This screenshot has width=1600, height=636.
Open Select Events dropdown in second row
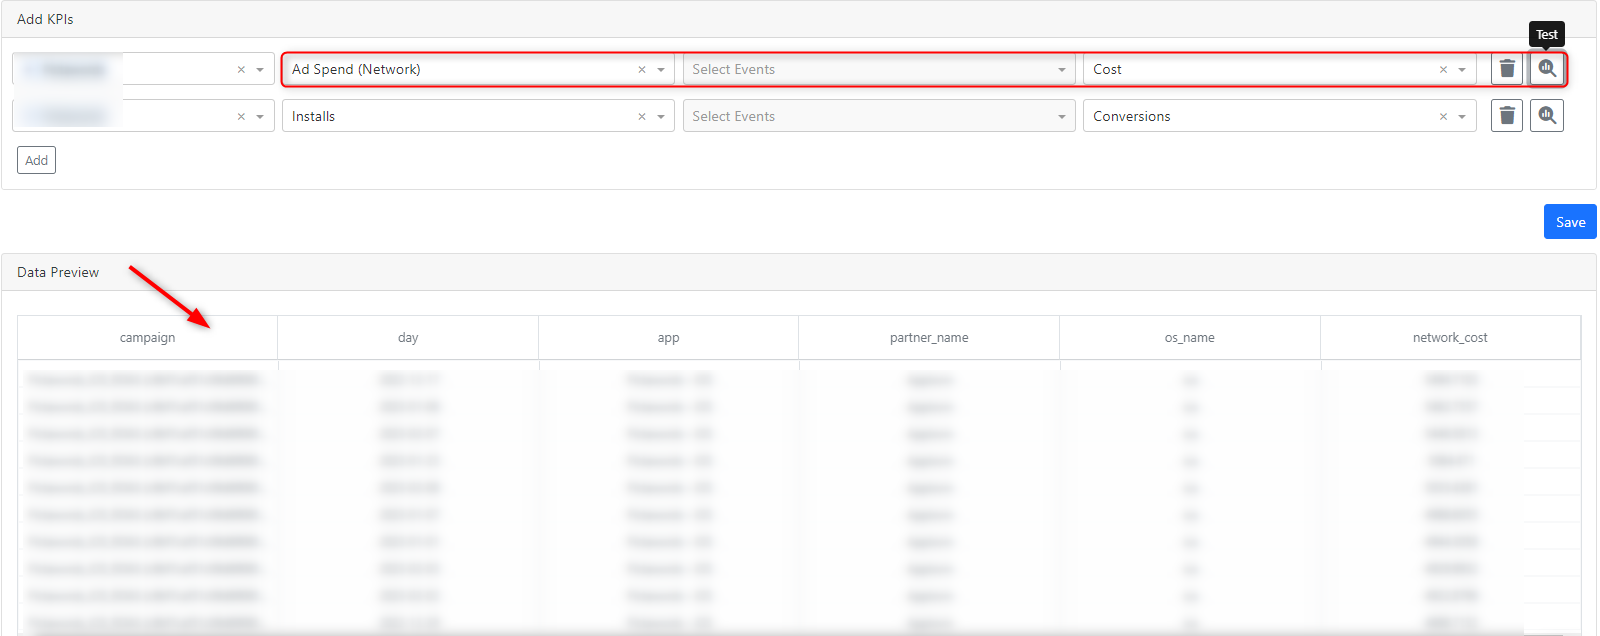878,117
